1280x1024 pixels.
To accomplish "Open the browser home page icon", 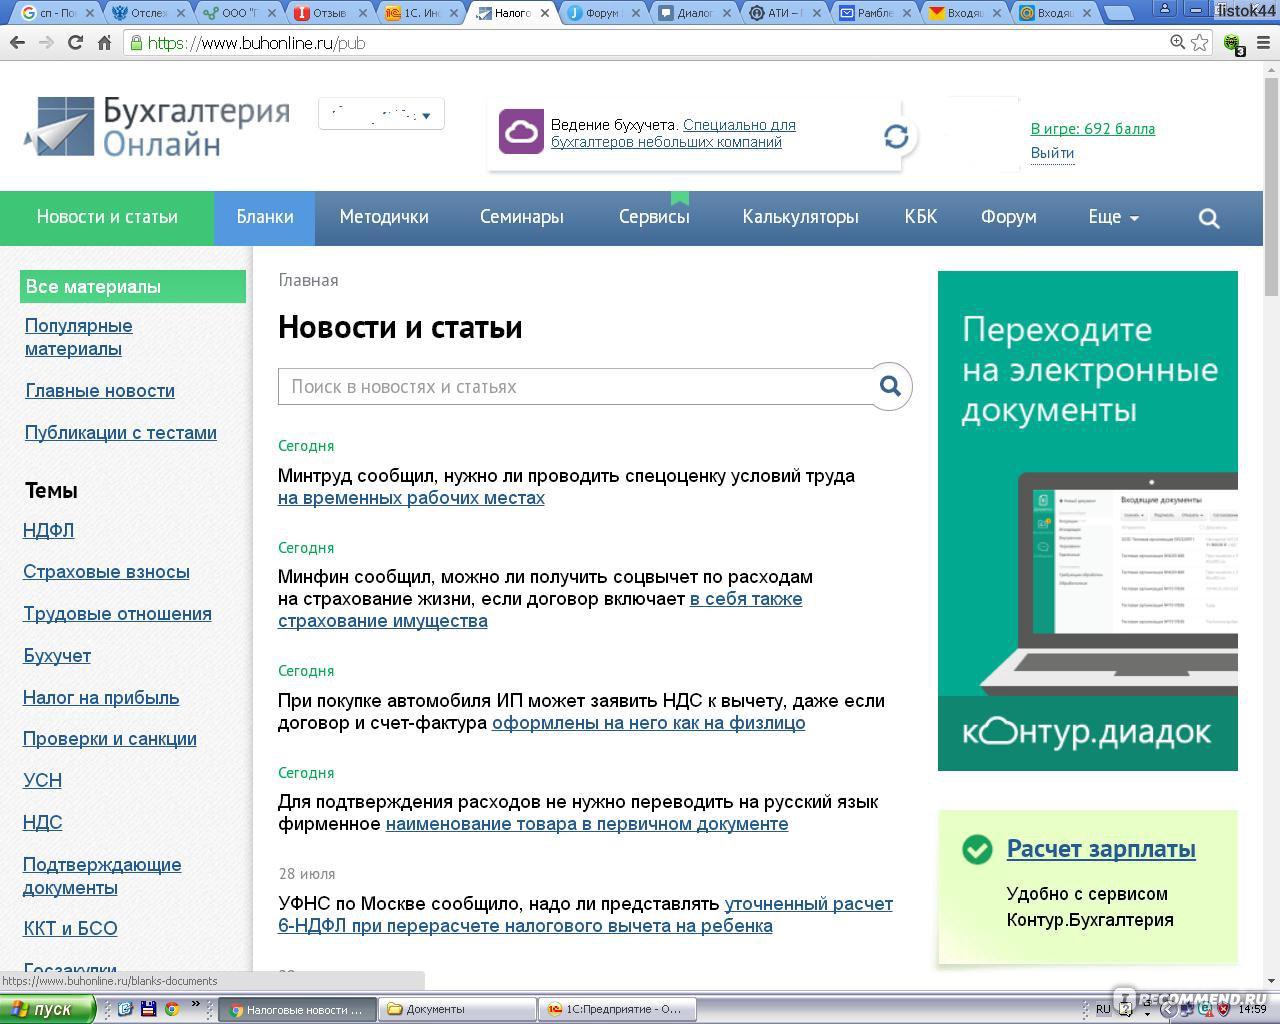I will [104, 43].
